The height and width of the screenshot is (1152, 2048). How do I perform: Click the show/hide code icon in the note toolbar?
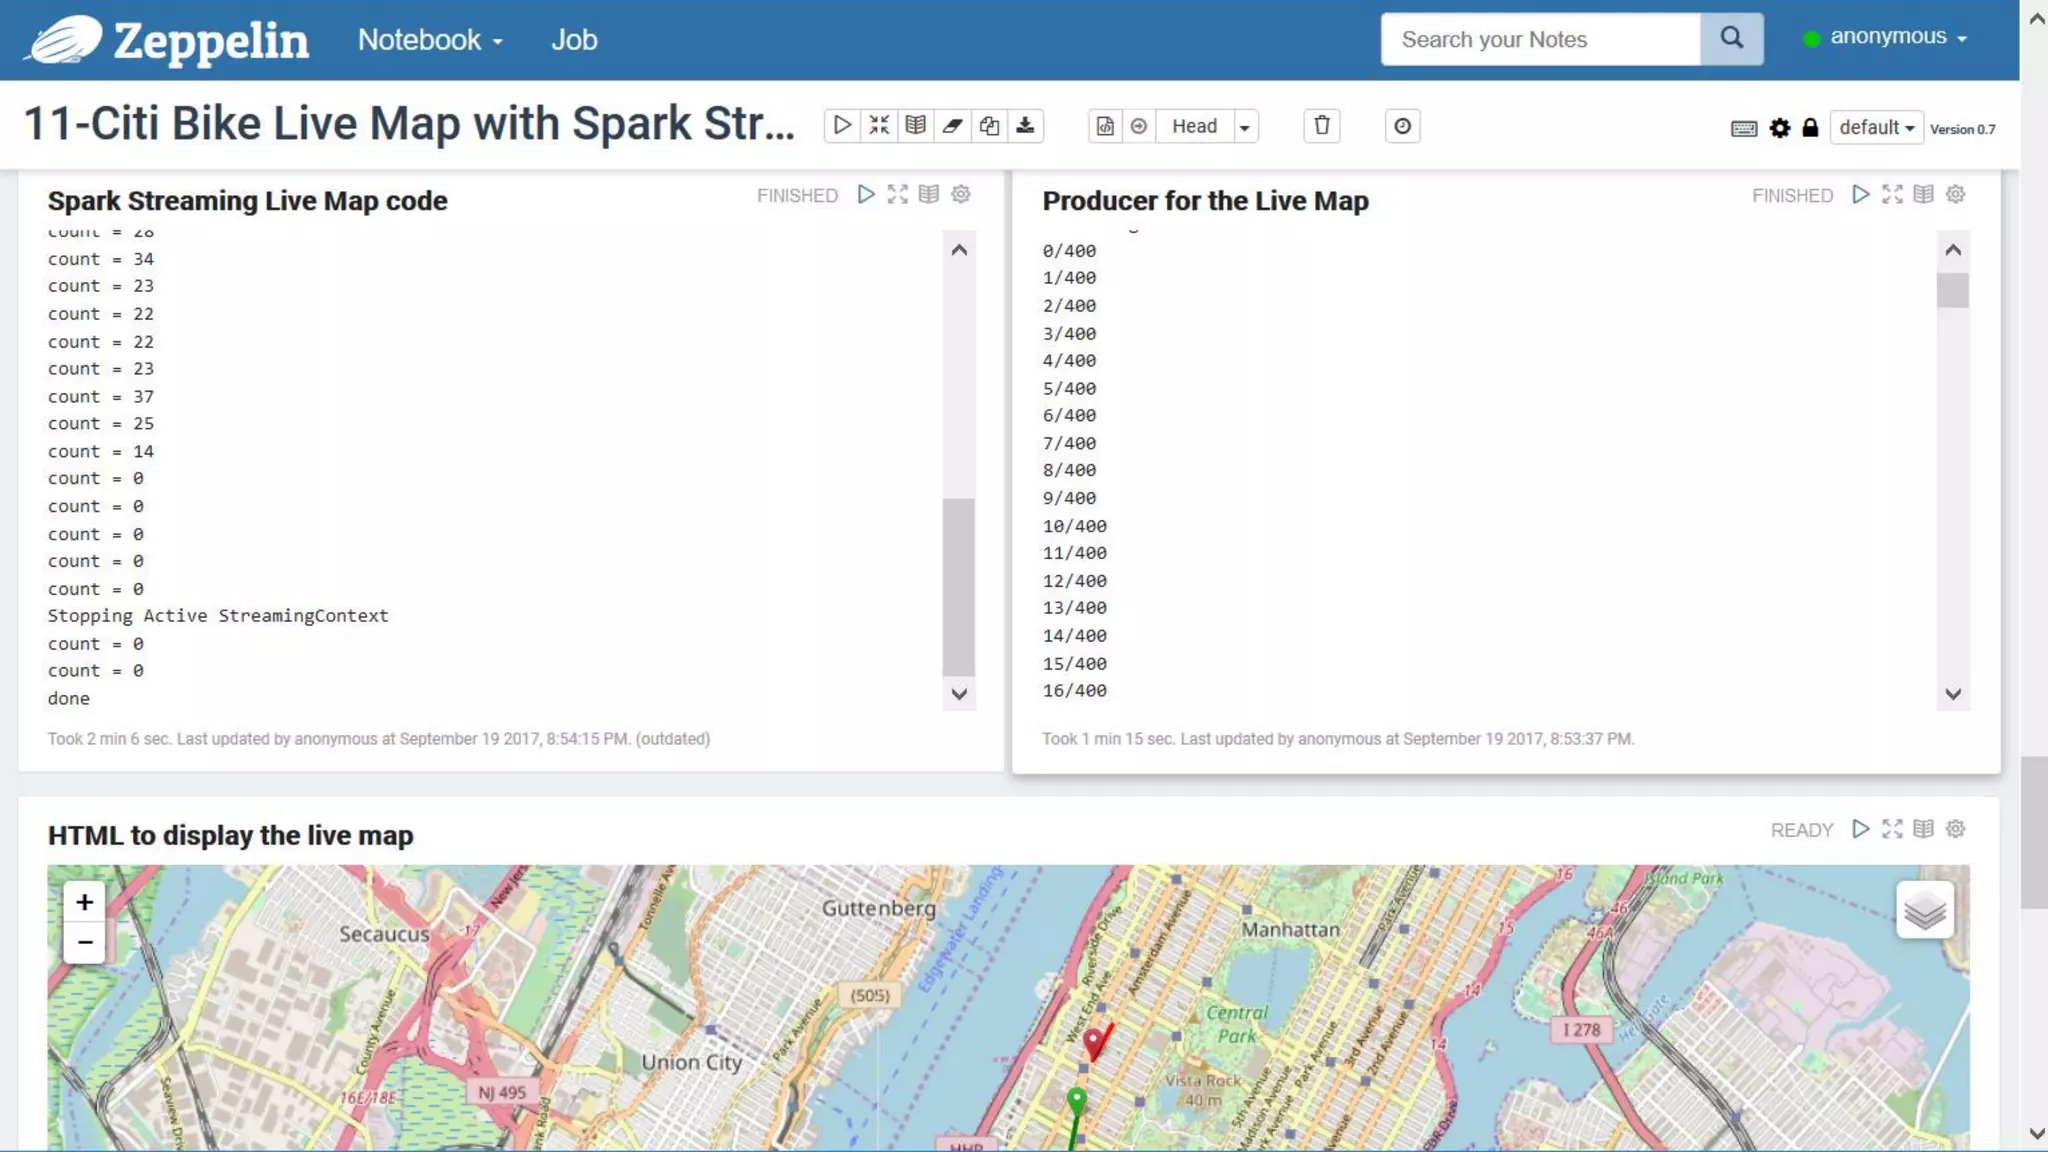pos(879,126)
